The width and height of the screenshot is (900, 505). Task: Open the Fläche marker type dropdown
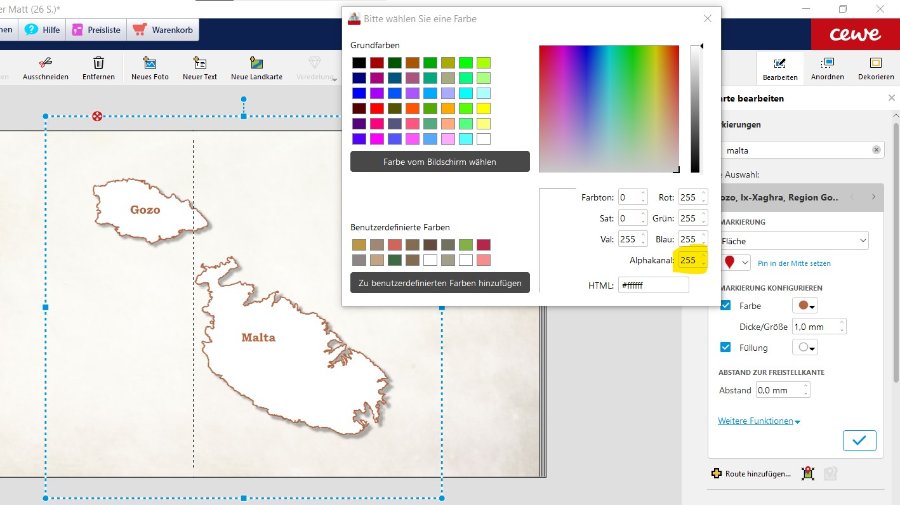(x=794, y=240)
